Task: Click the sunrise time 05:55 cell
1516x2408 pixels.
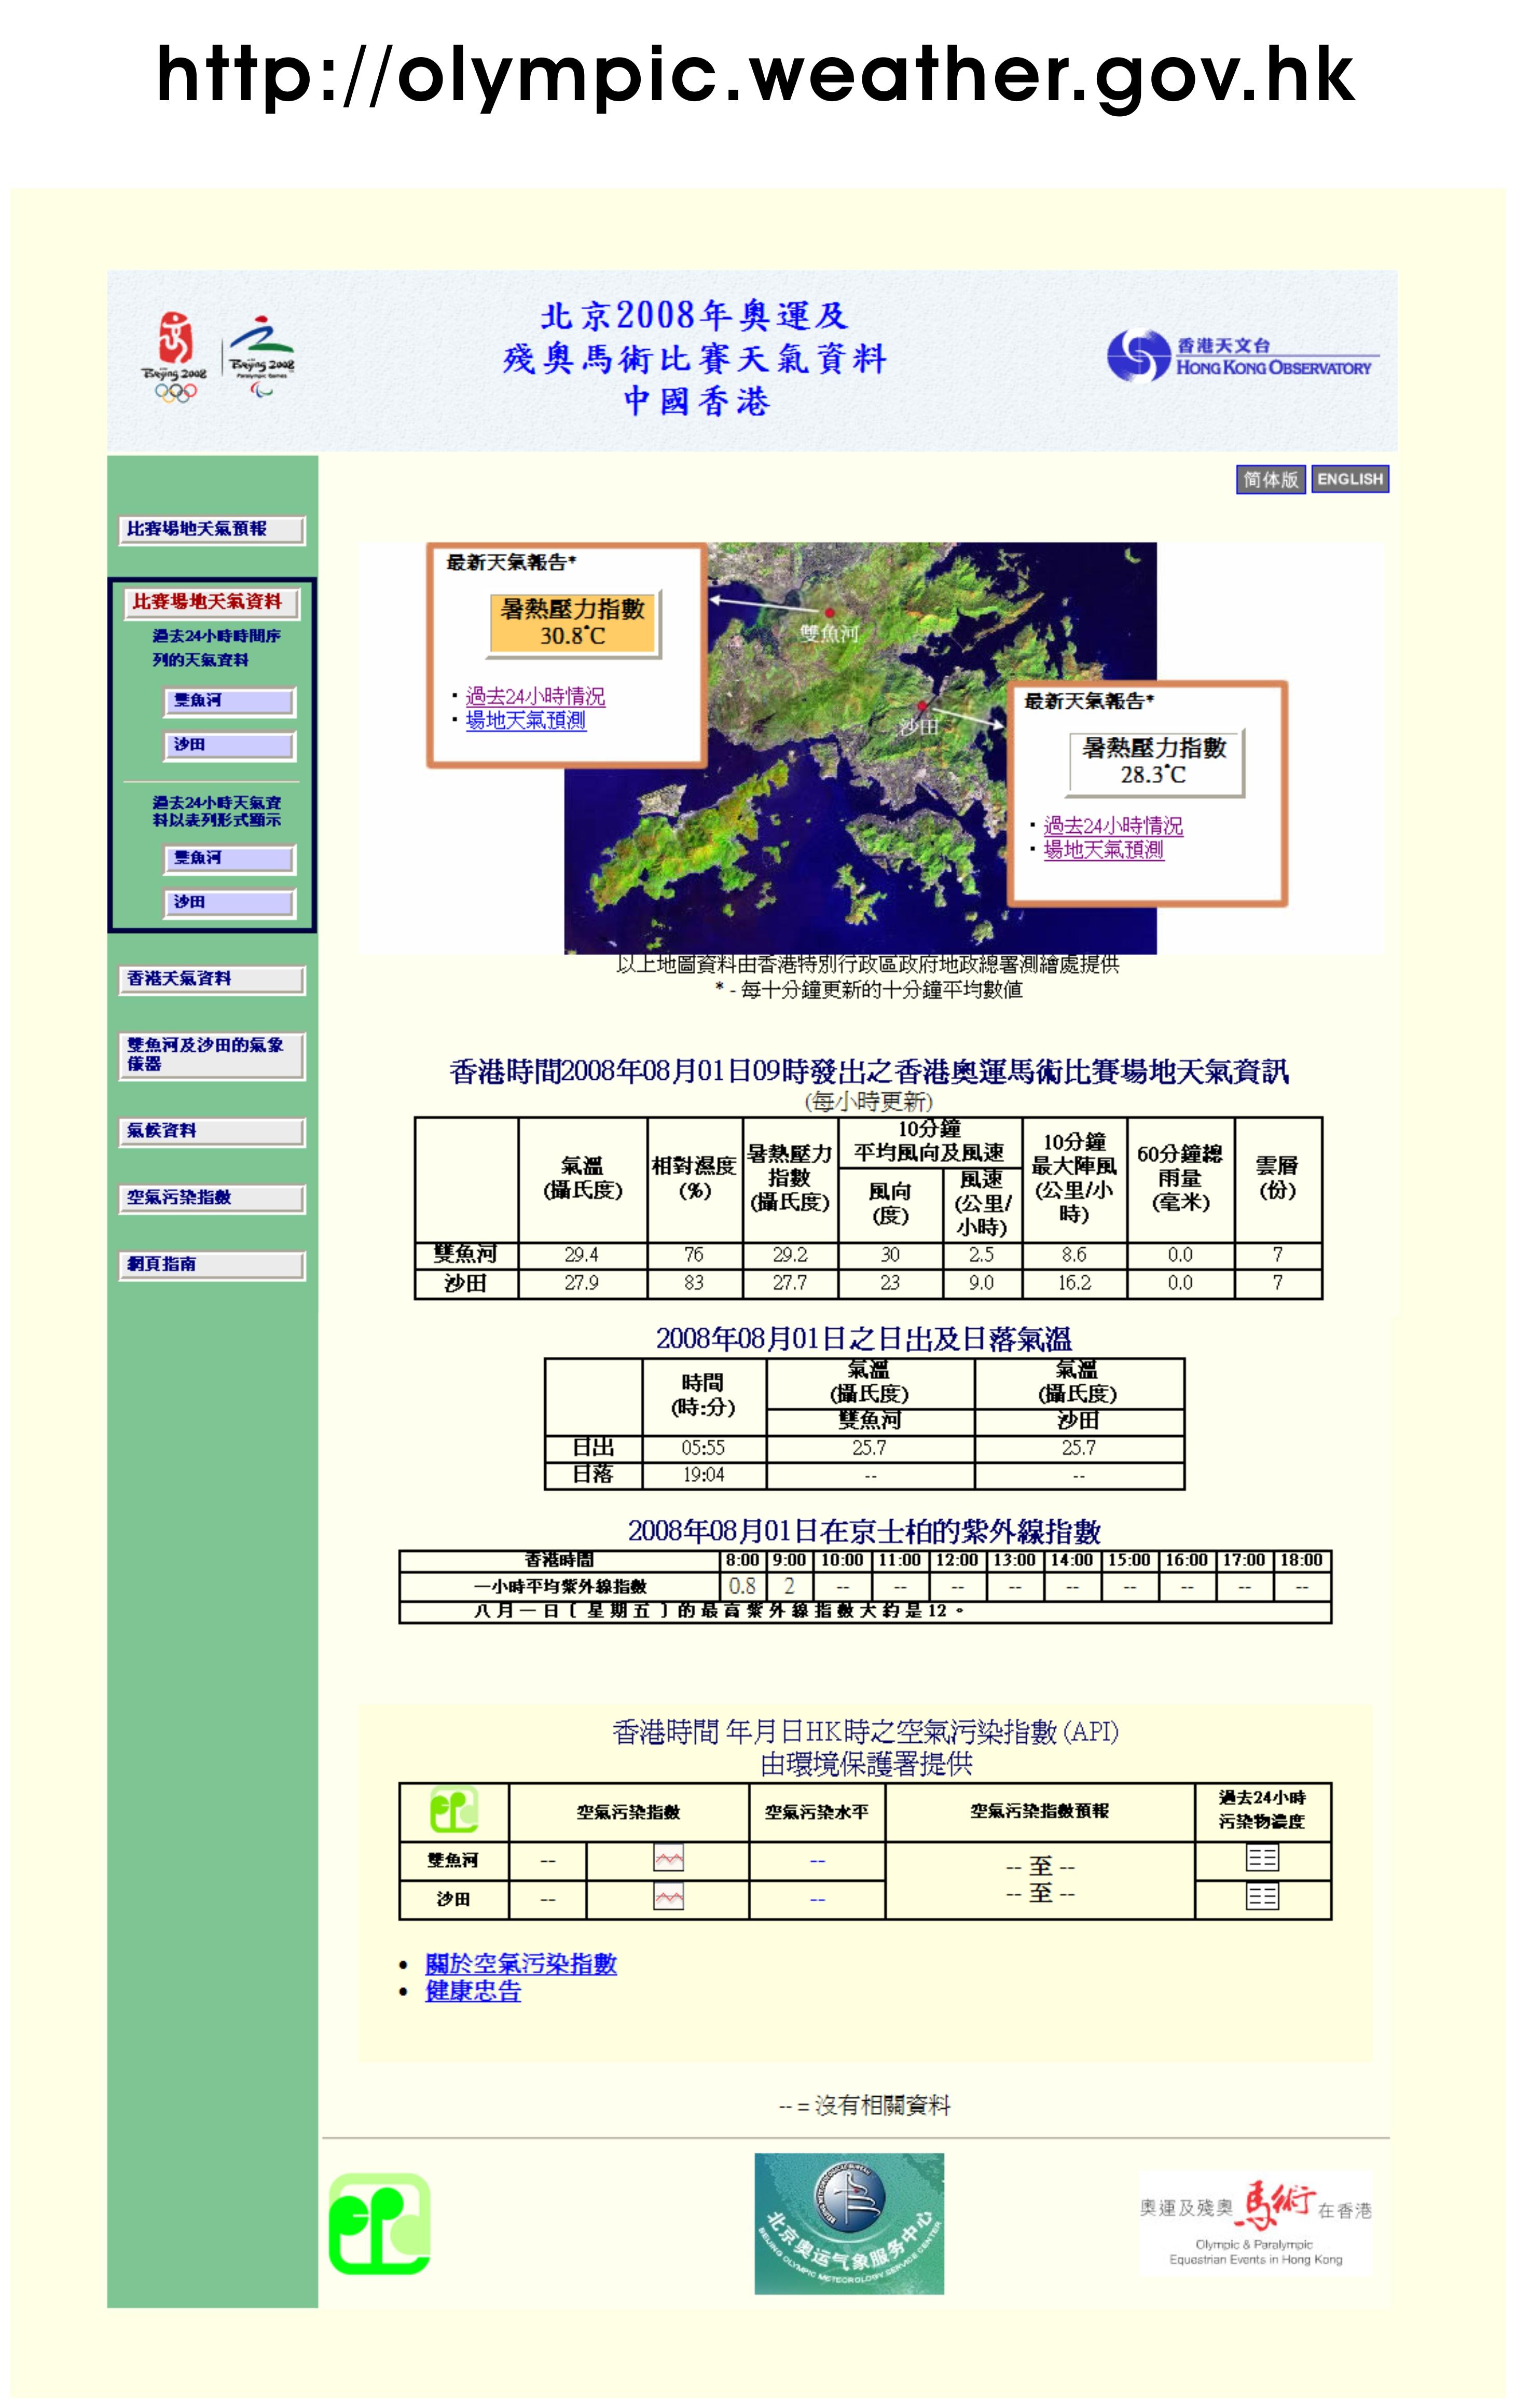Action: [703, 1448]
